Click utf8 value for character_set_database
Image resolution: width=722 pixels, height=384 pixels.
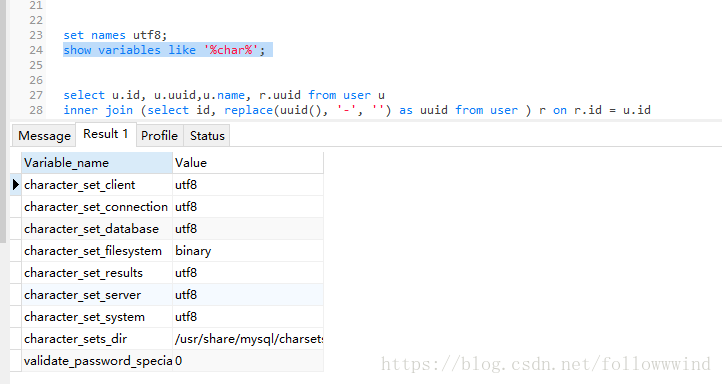pos(248,229)
